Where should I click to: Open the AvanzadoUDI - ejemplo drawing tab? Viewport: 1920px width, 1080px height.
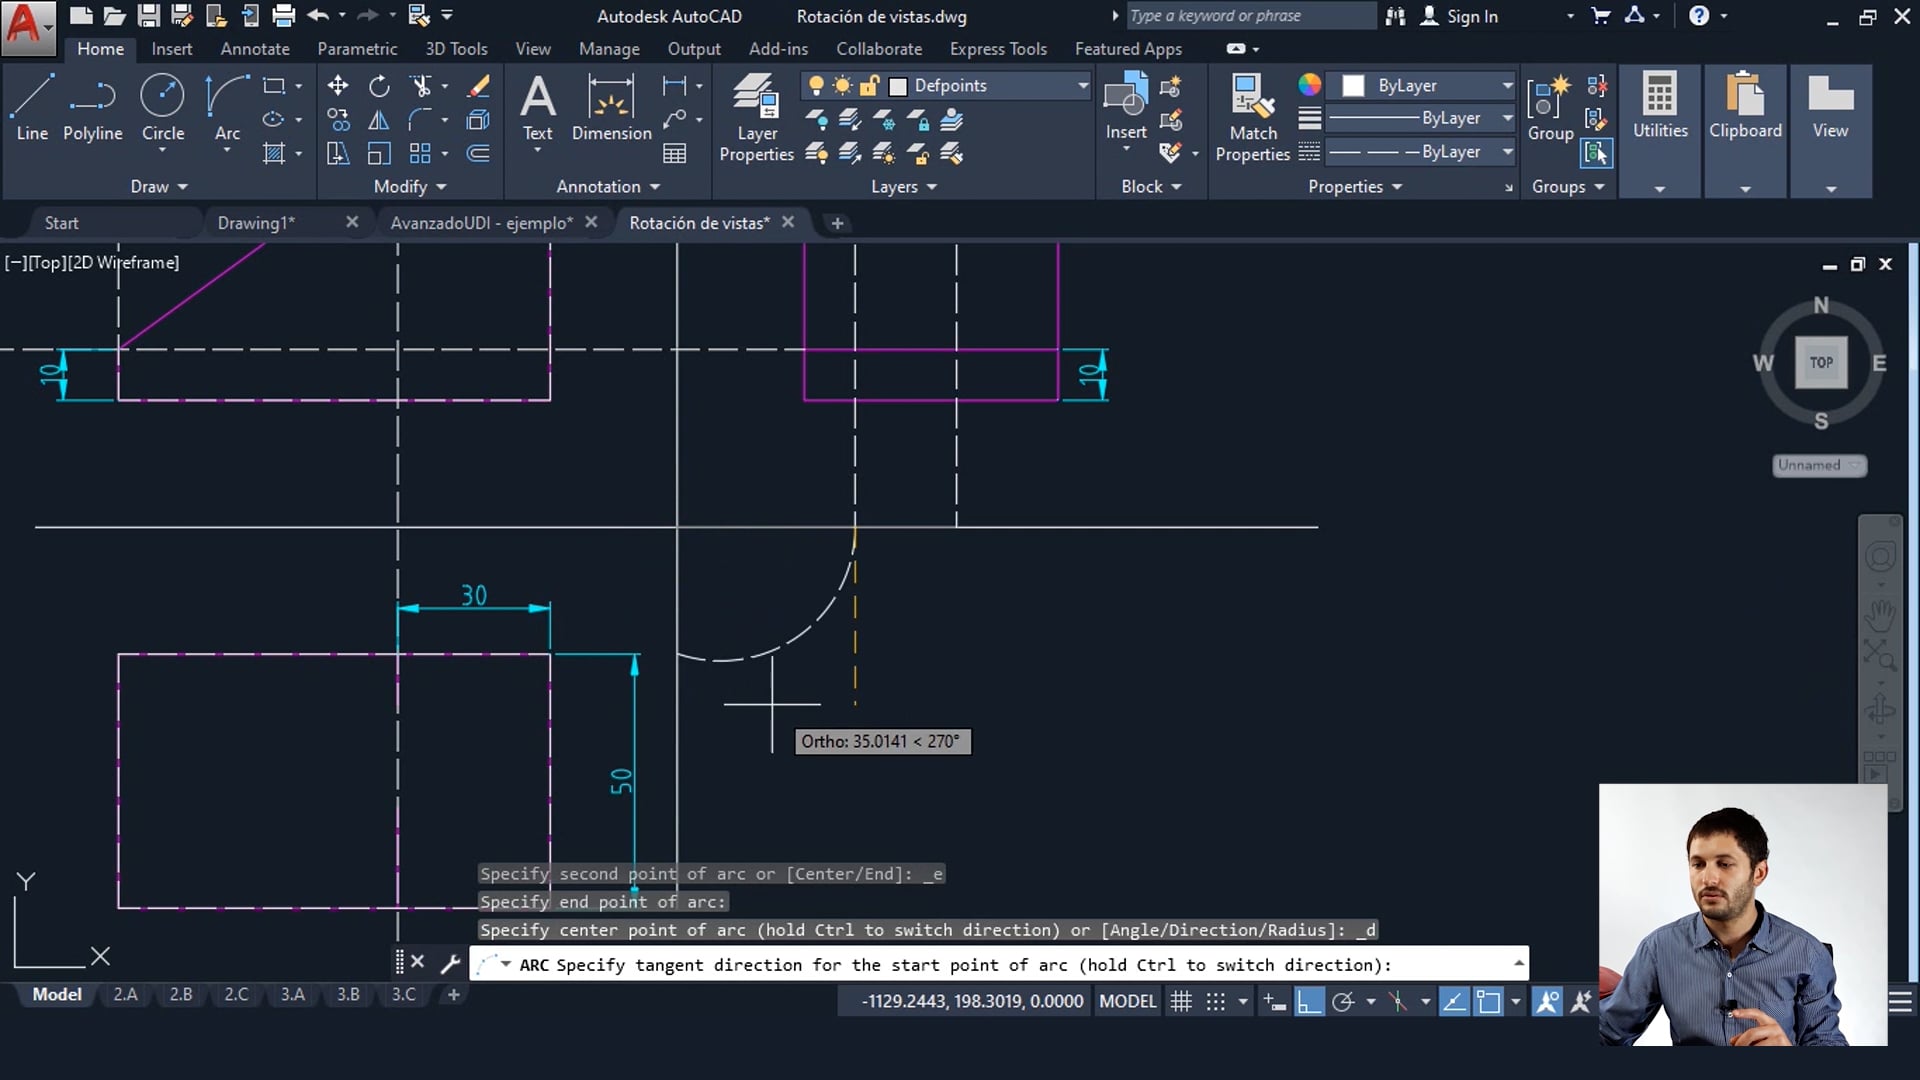click(480, 222)
